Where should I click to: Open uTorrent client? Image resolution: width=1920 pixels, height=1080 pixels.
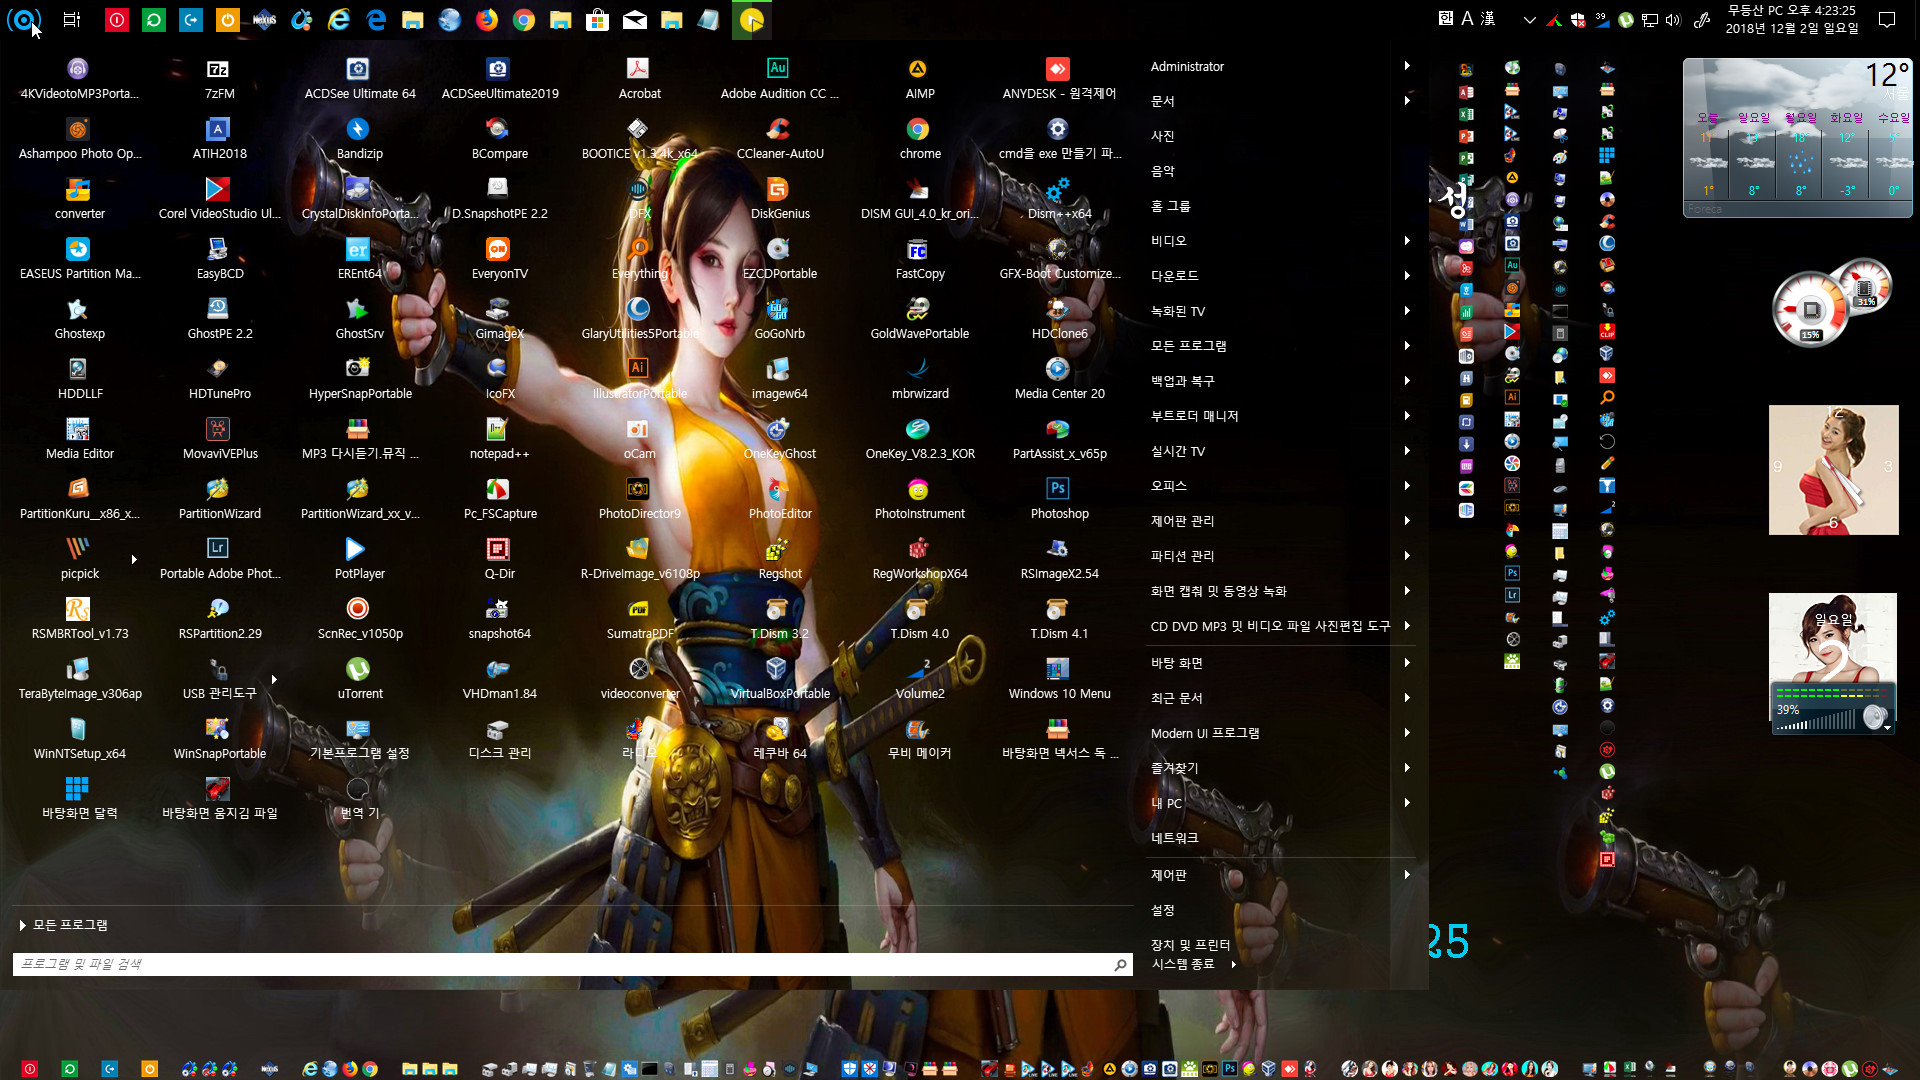pos(359,678)
